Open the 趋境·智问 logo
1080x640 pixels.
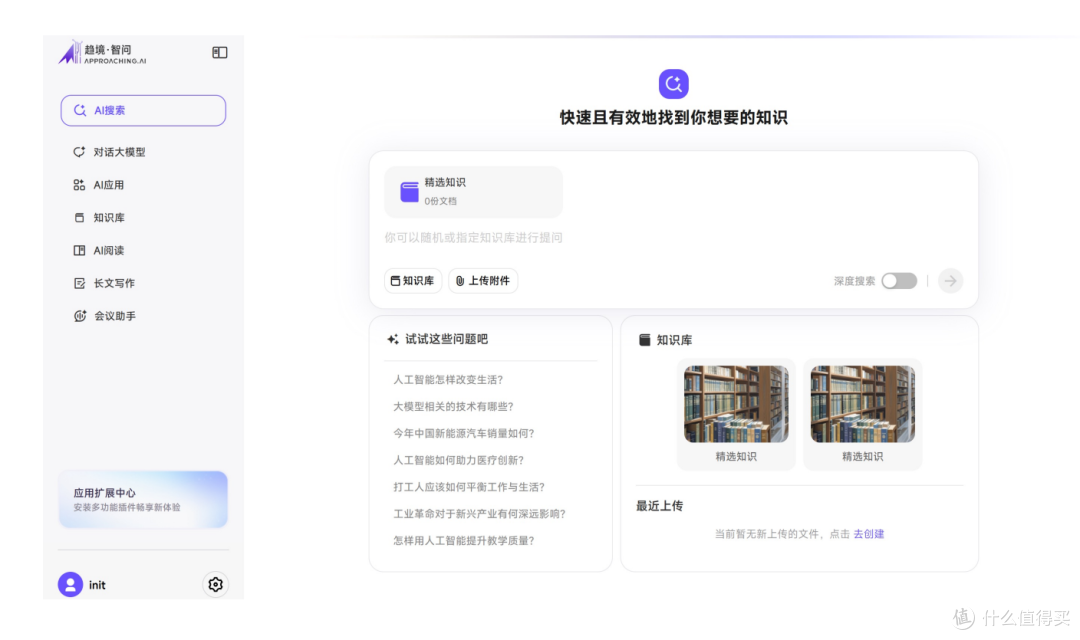pos(103,53)
